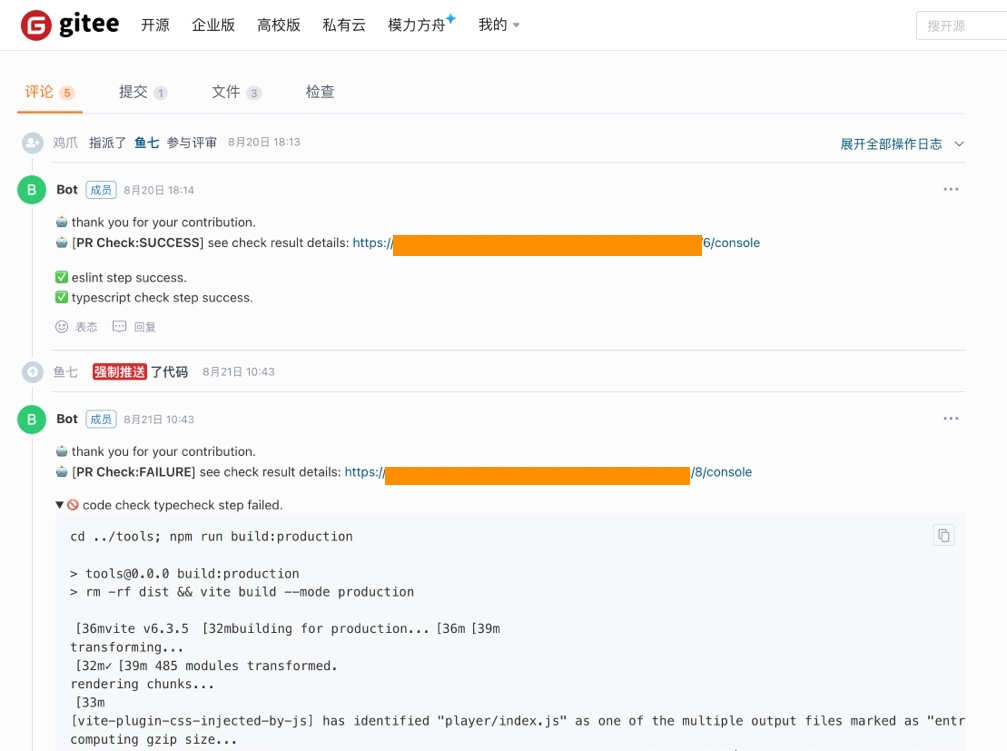Open the 模力方舟 navigation item
The image size is (1007, 751).
click(x=418, y=25)
